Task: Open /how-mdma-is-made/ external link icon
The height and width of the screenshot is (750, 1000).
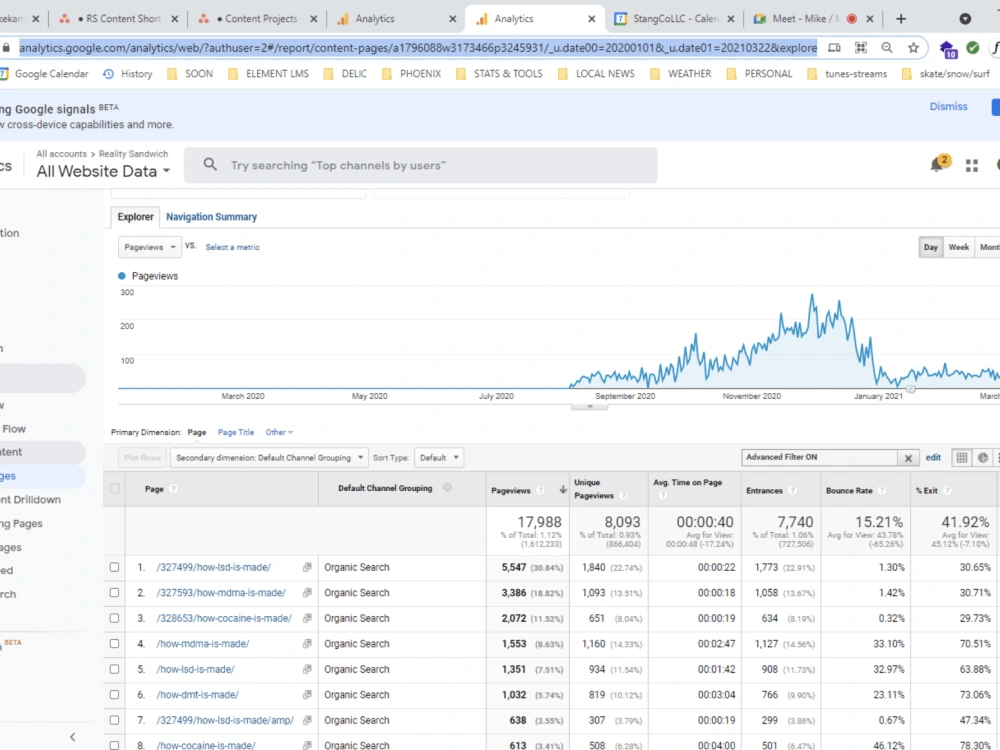Action: pyautogui.click(x=307, y=643)
